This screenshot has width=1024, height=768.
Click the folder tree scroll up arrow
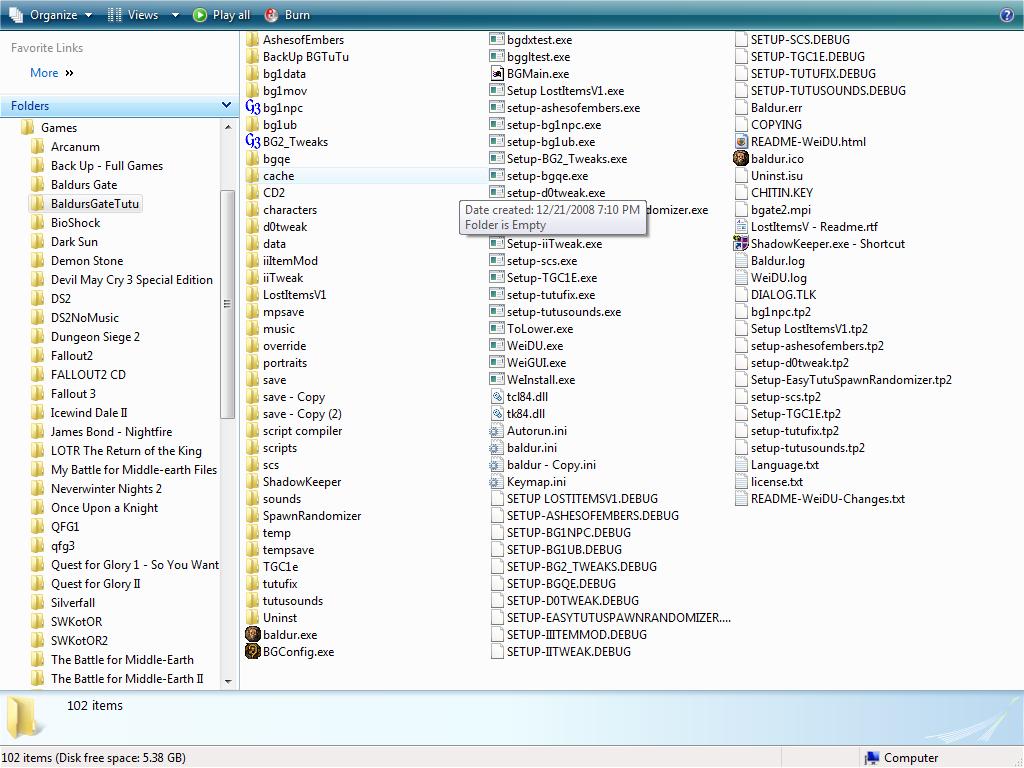(227, 127)
